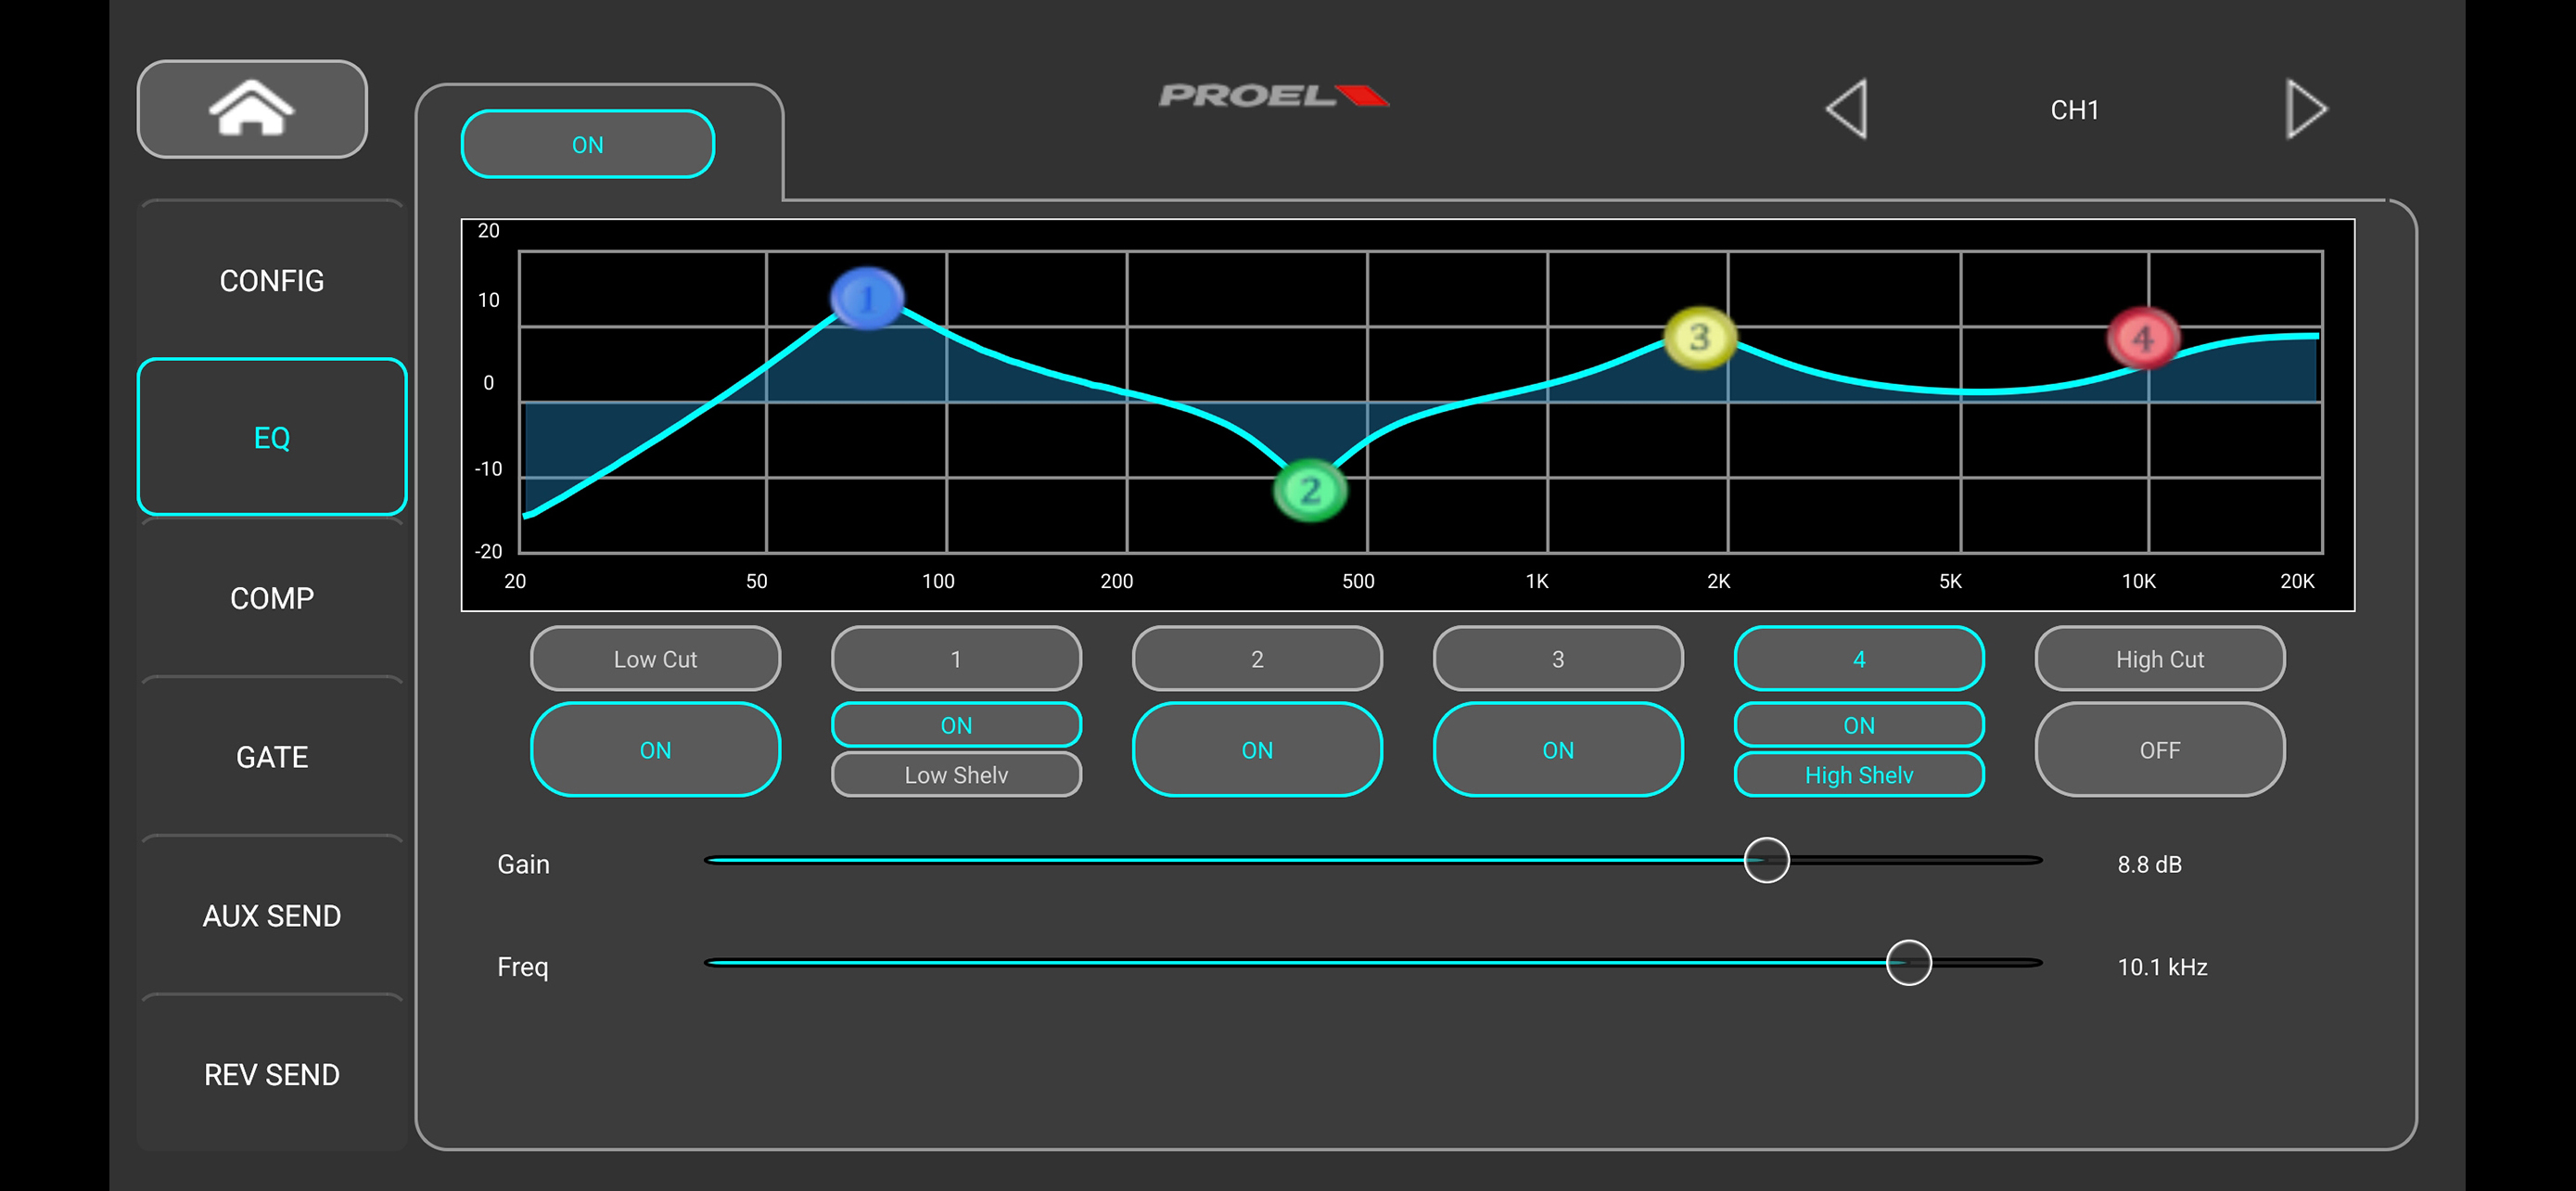
Task: Select the Low Cut band button
Action: click(x=655, y=659)
